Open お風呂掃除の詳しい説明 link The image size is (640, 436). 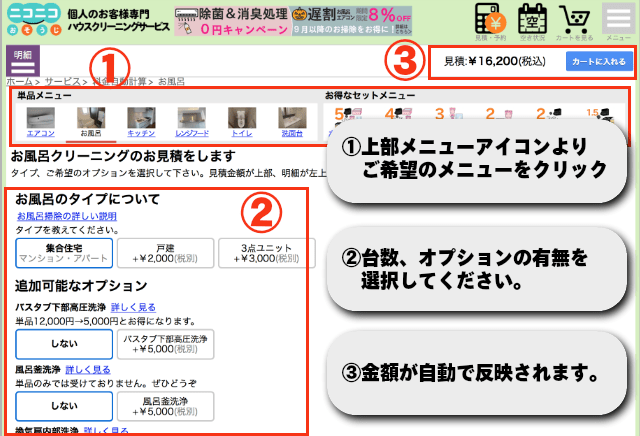coord(66,216)
